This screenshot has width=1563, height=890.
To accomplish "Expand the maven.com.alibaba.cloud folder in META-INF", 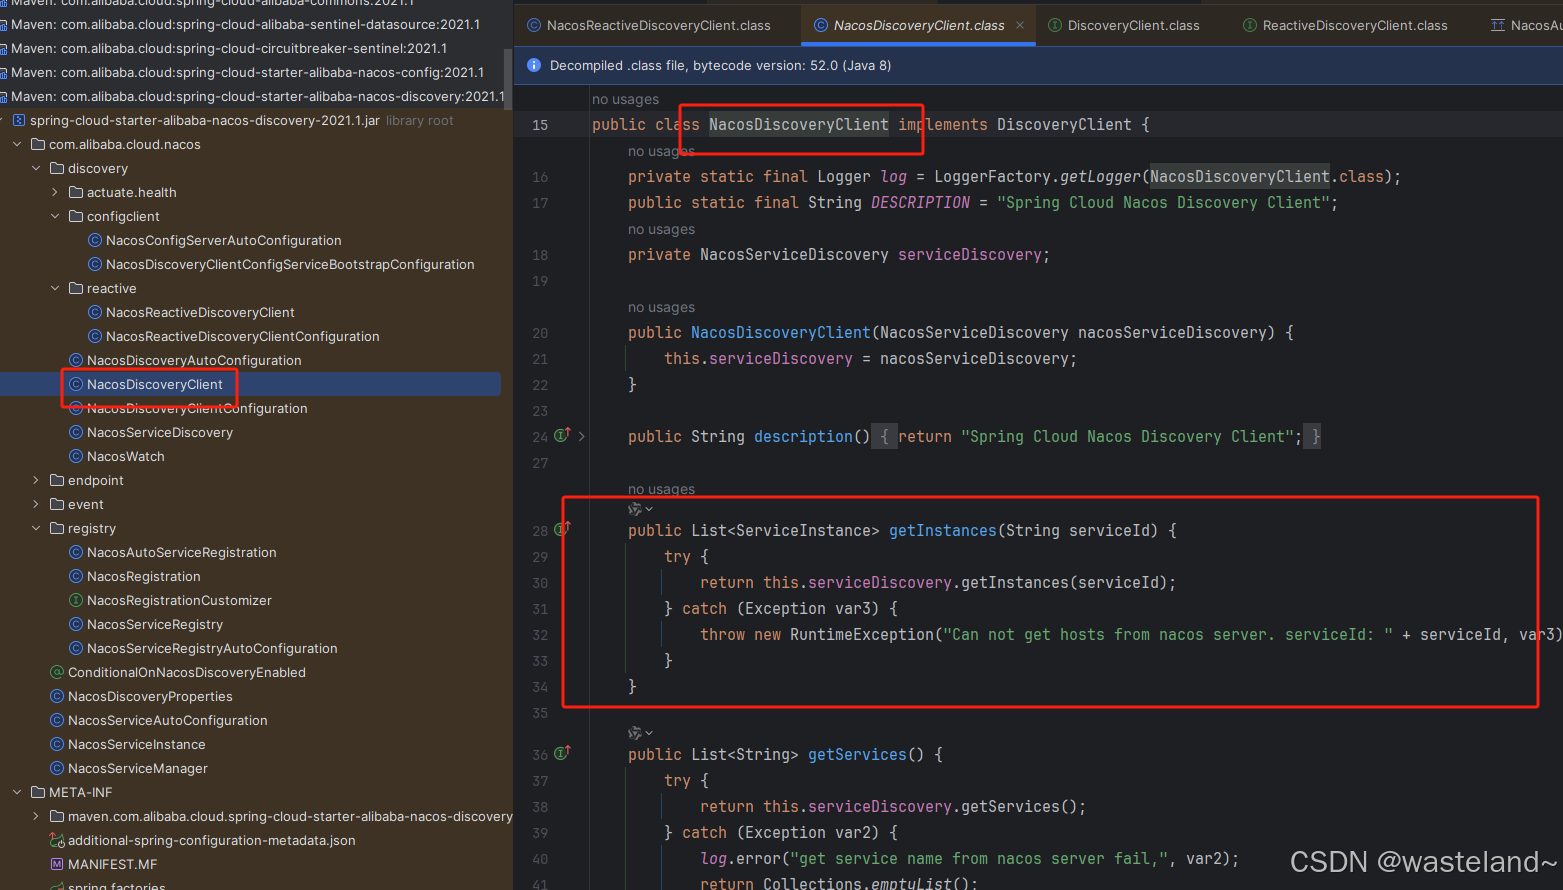I will coord(36,816).
